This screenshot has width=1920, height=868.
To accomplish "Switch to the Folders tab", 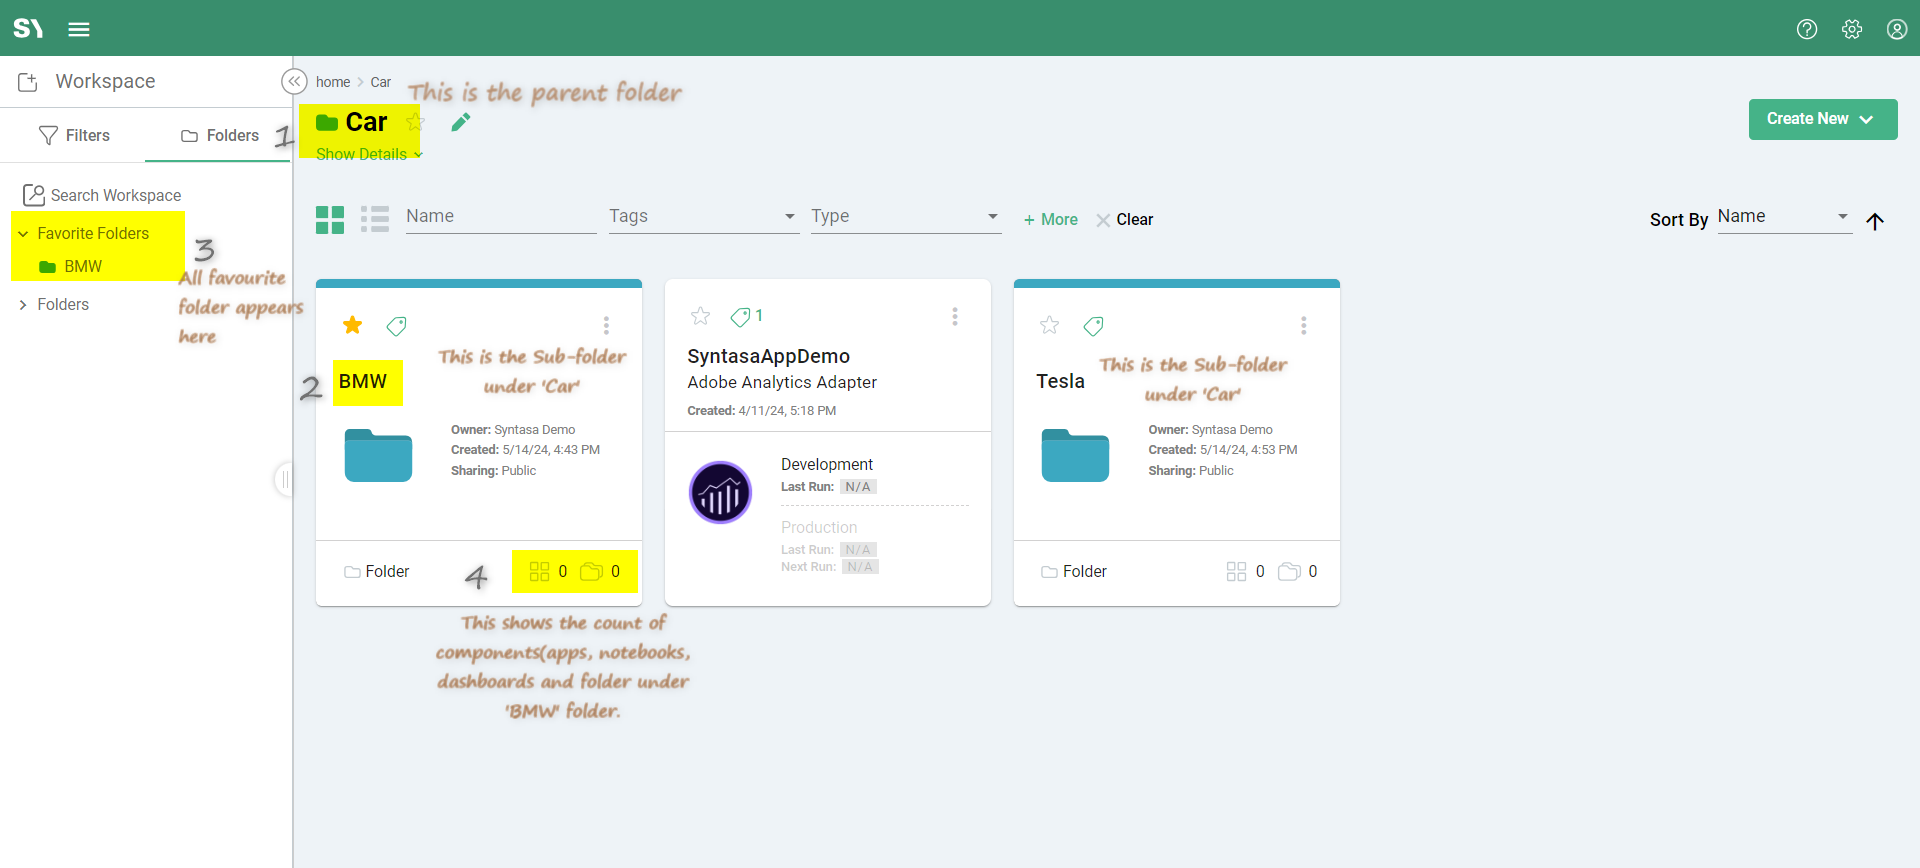I will pyautogui.click(x=219, y=135).
